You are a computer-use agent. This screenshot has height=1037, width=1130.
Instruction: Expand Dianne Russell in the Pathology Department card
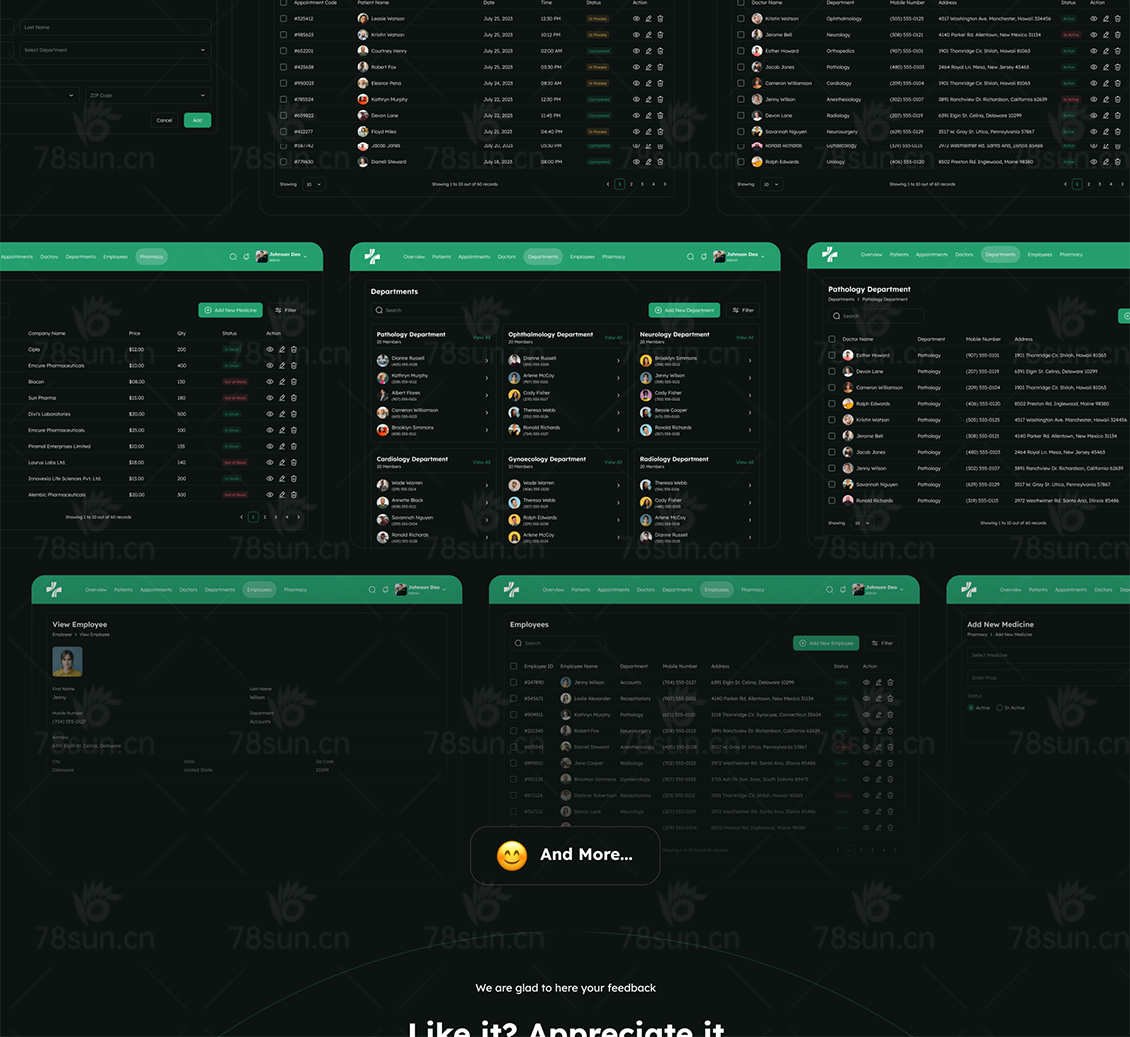(487, 360)
